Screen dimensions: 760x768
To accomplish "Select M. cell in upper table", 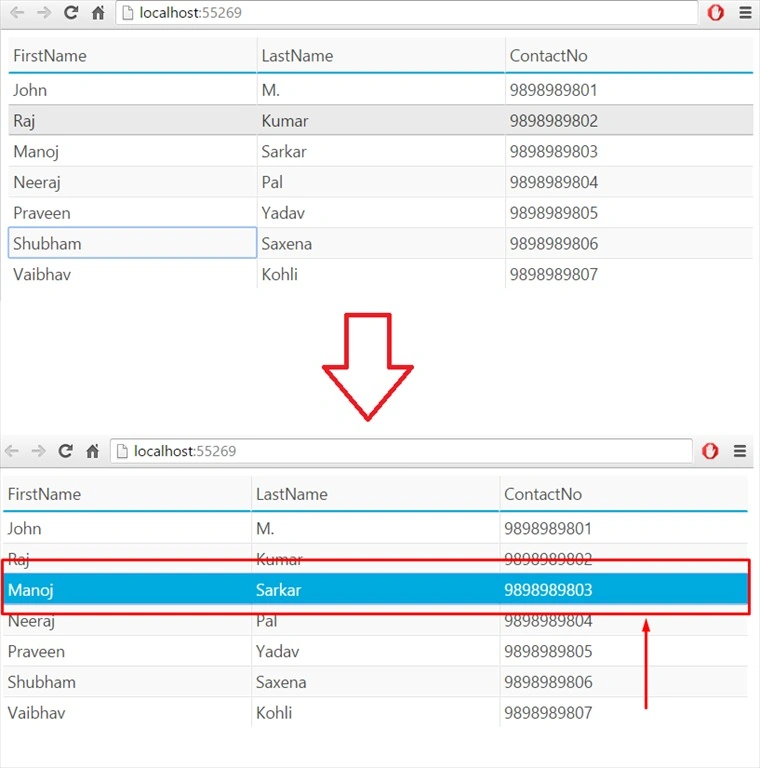I will tap(381, 90).
